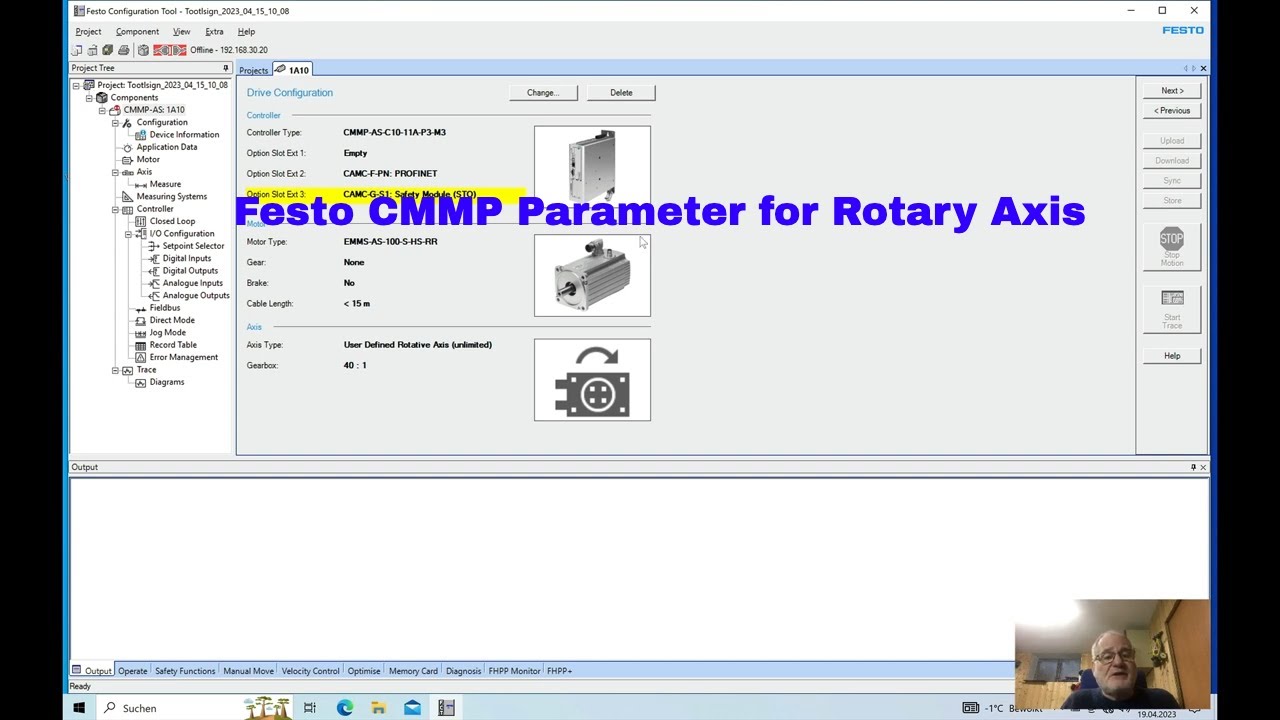Click the Next > button
The height and width of the screenshot is (720, 1280).
(1172, 91)
